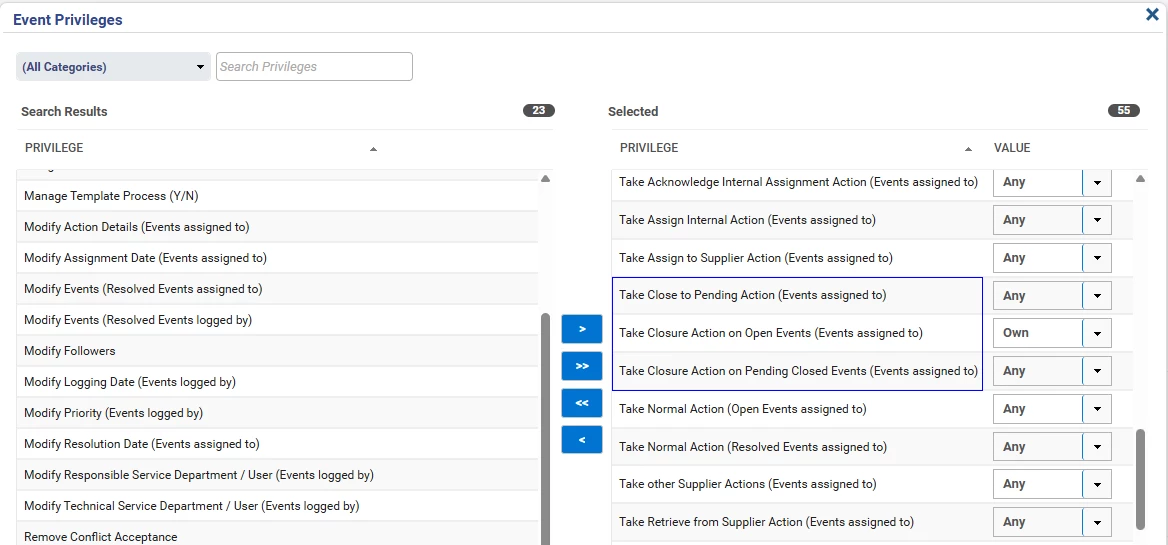Click the move selected left (<) button
Screen dimensions: 1168x545
582,440
